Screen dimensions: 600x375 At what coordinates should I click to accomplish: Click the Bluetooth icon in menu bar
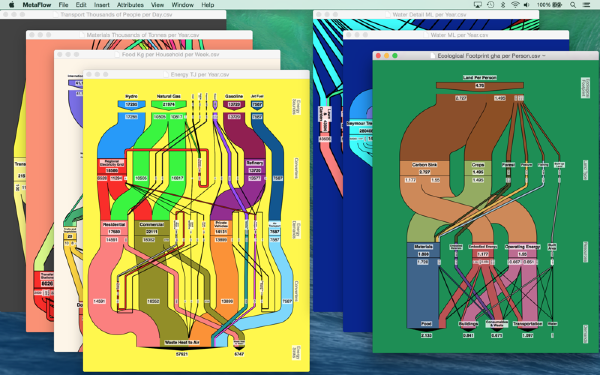click(x=503, y=5)
